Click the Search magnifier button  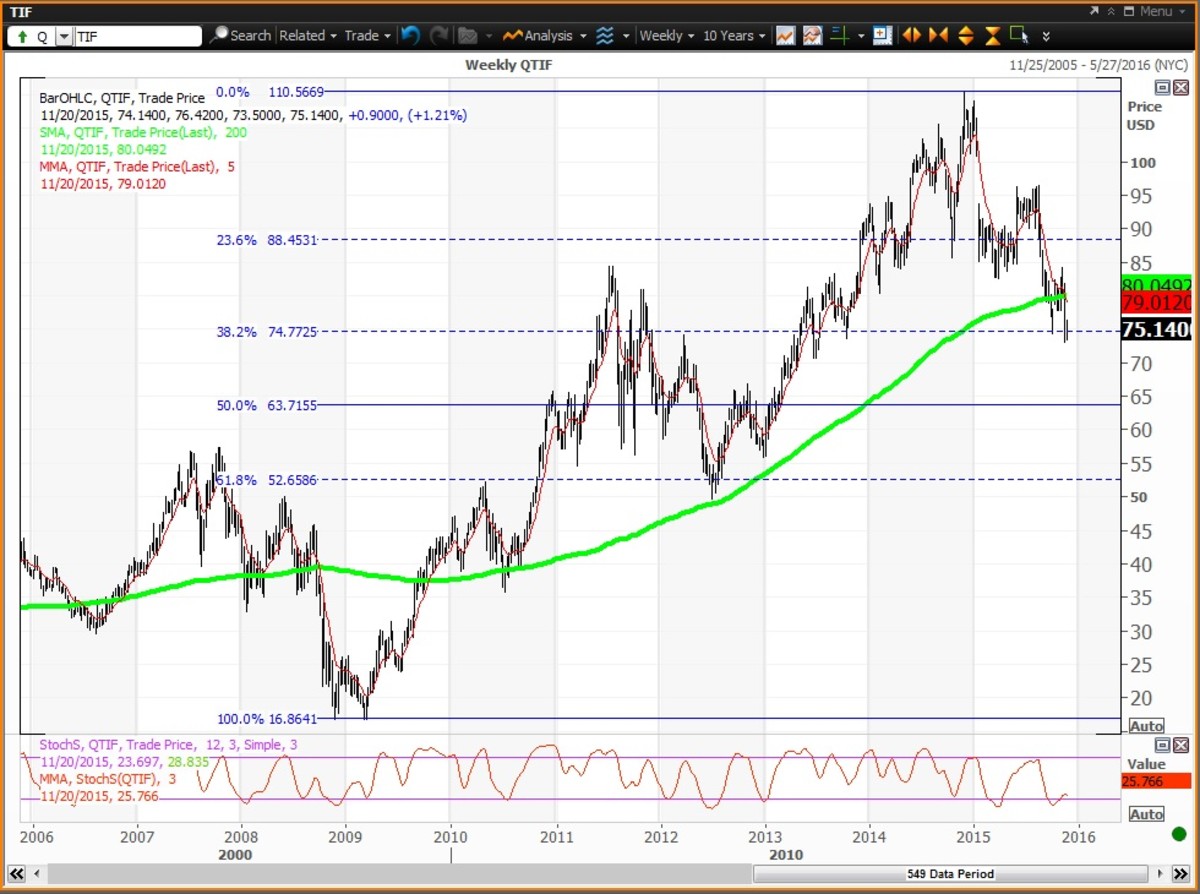(x=240, y=36)
